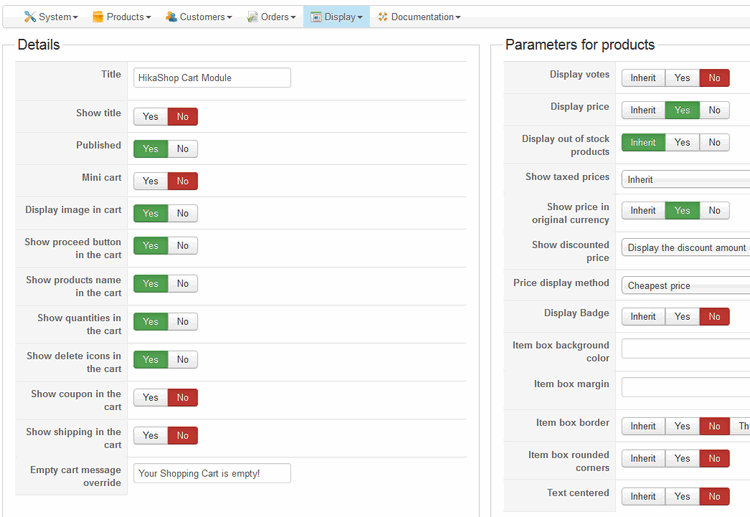750x517 pixels.
Task: Focus the Empty cart message override field
Action: (x=212, y=473)
